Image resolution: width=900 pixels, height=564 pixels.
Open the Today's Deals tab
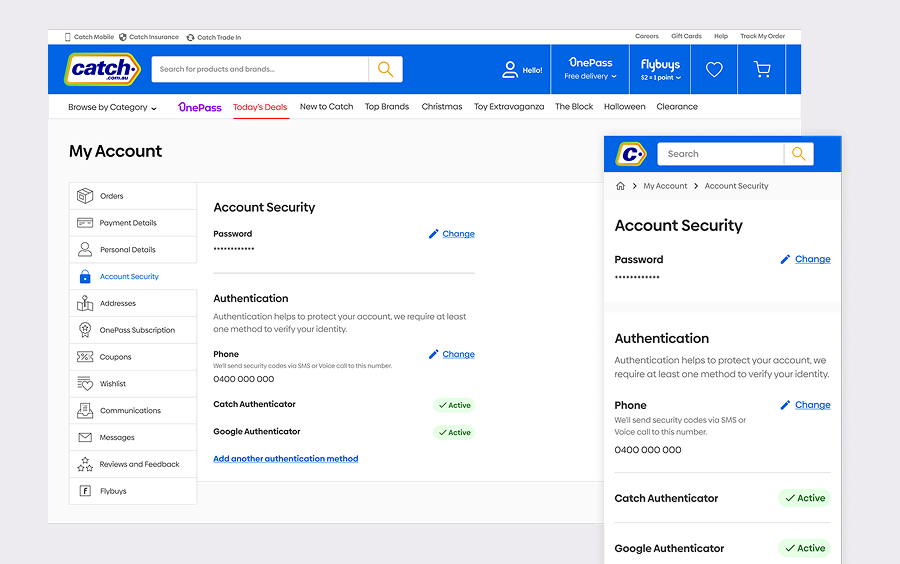click(260, 107)
